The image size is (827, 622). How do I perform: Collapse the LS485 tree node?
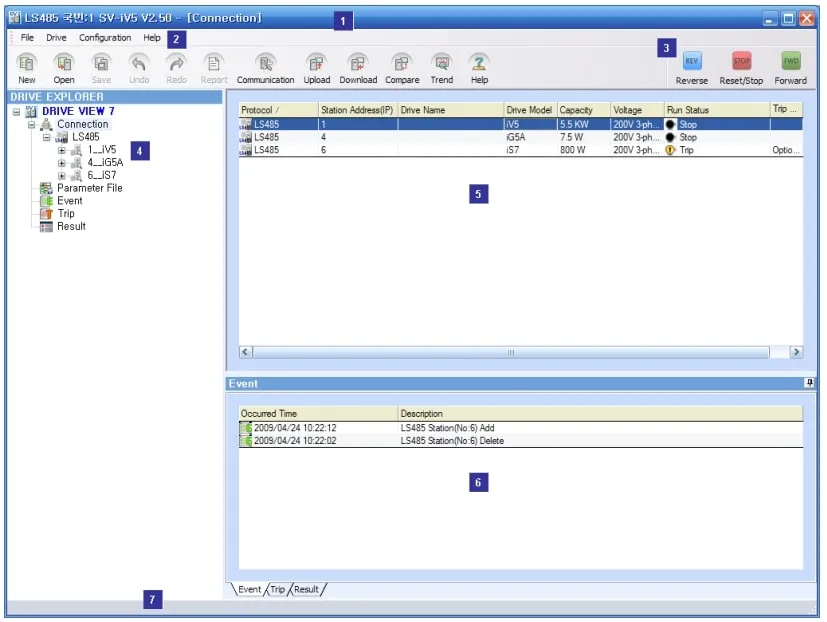click(47, 137)
